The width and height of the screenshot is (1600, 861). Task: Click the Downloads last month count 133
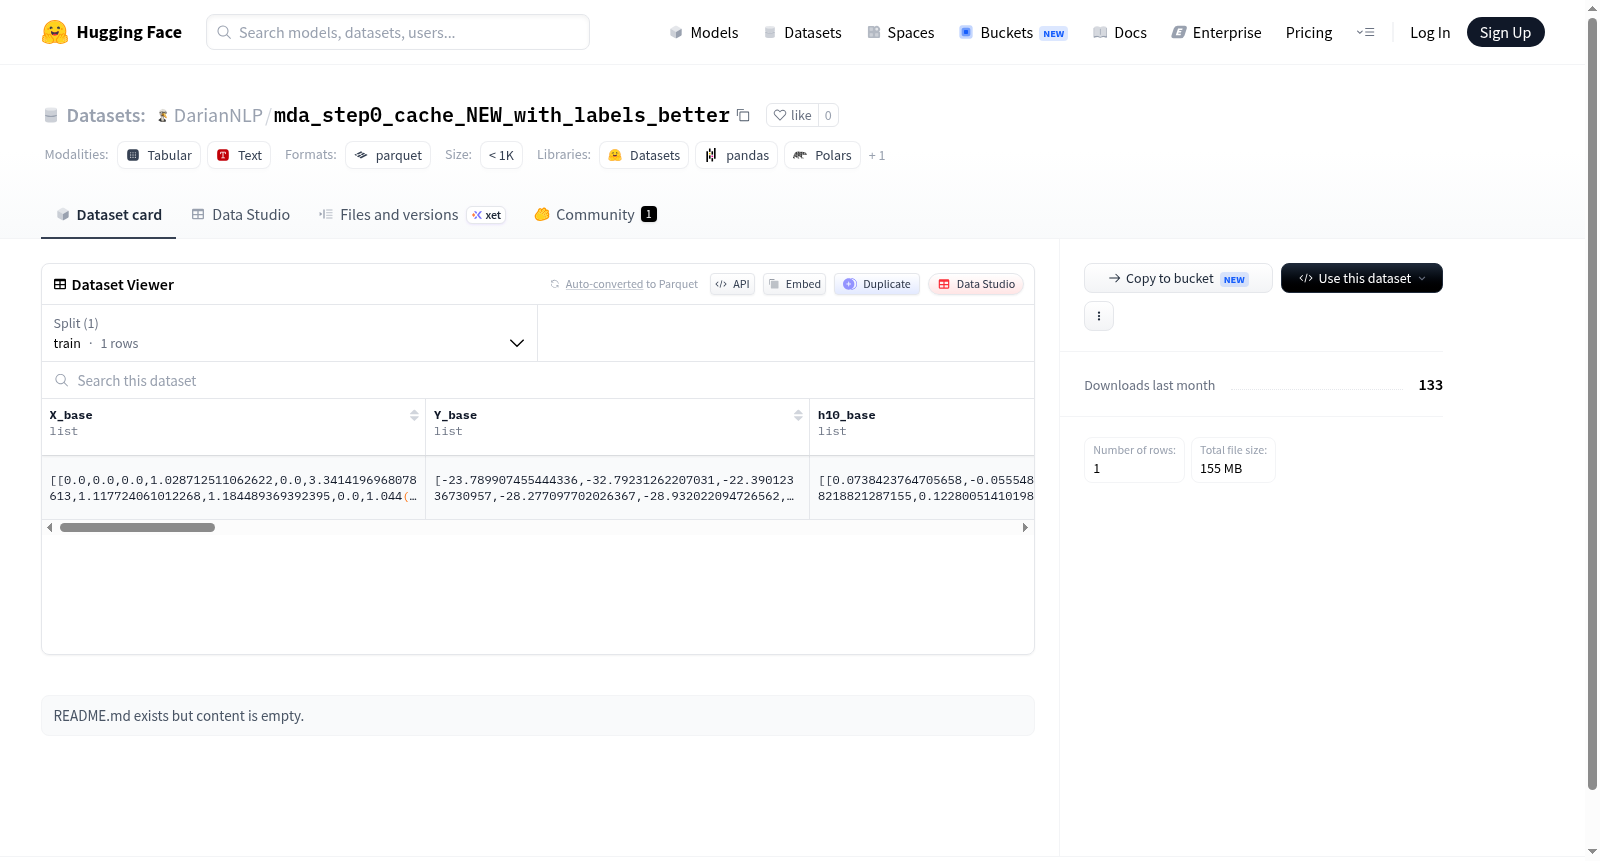tap(1430, 385)
